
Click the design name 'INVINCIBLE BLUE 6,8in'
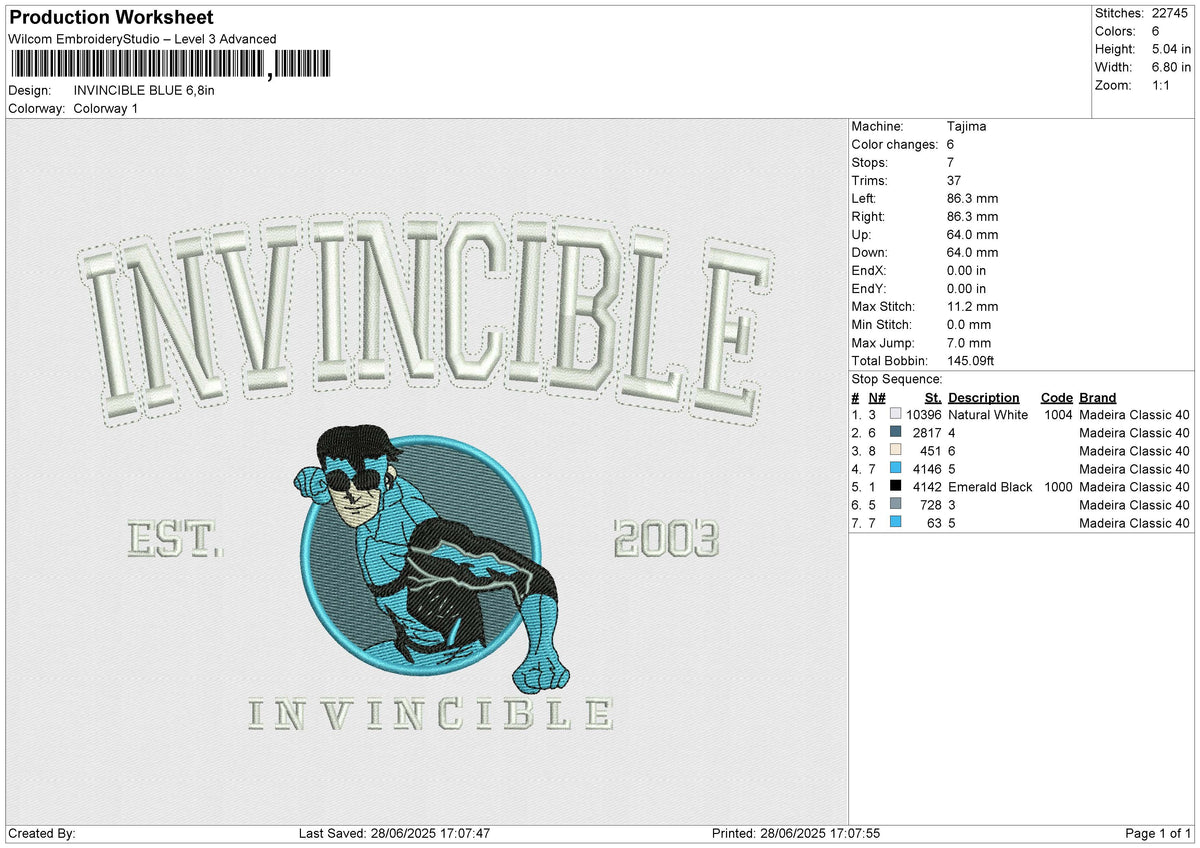click(x=144, y=90)
